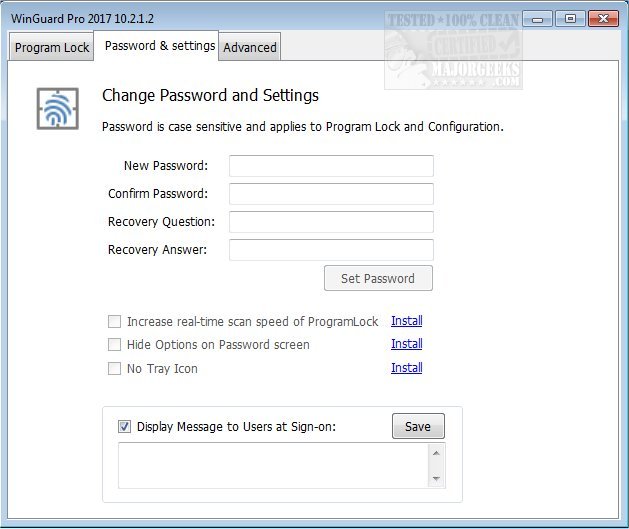Click the message box scroll down arrow
The image size is (629, 529).
pyautogui.click(x=435, y=479)
